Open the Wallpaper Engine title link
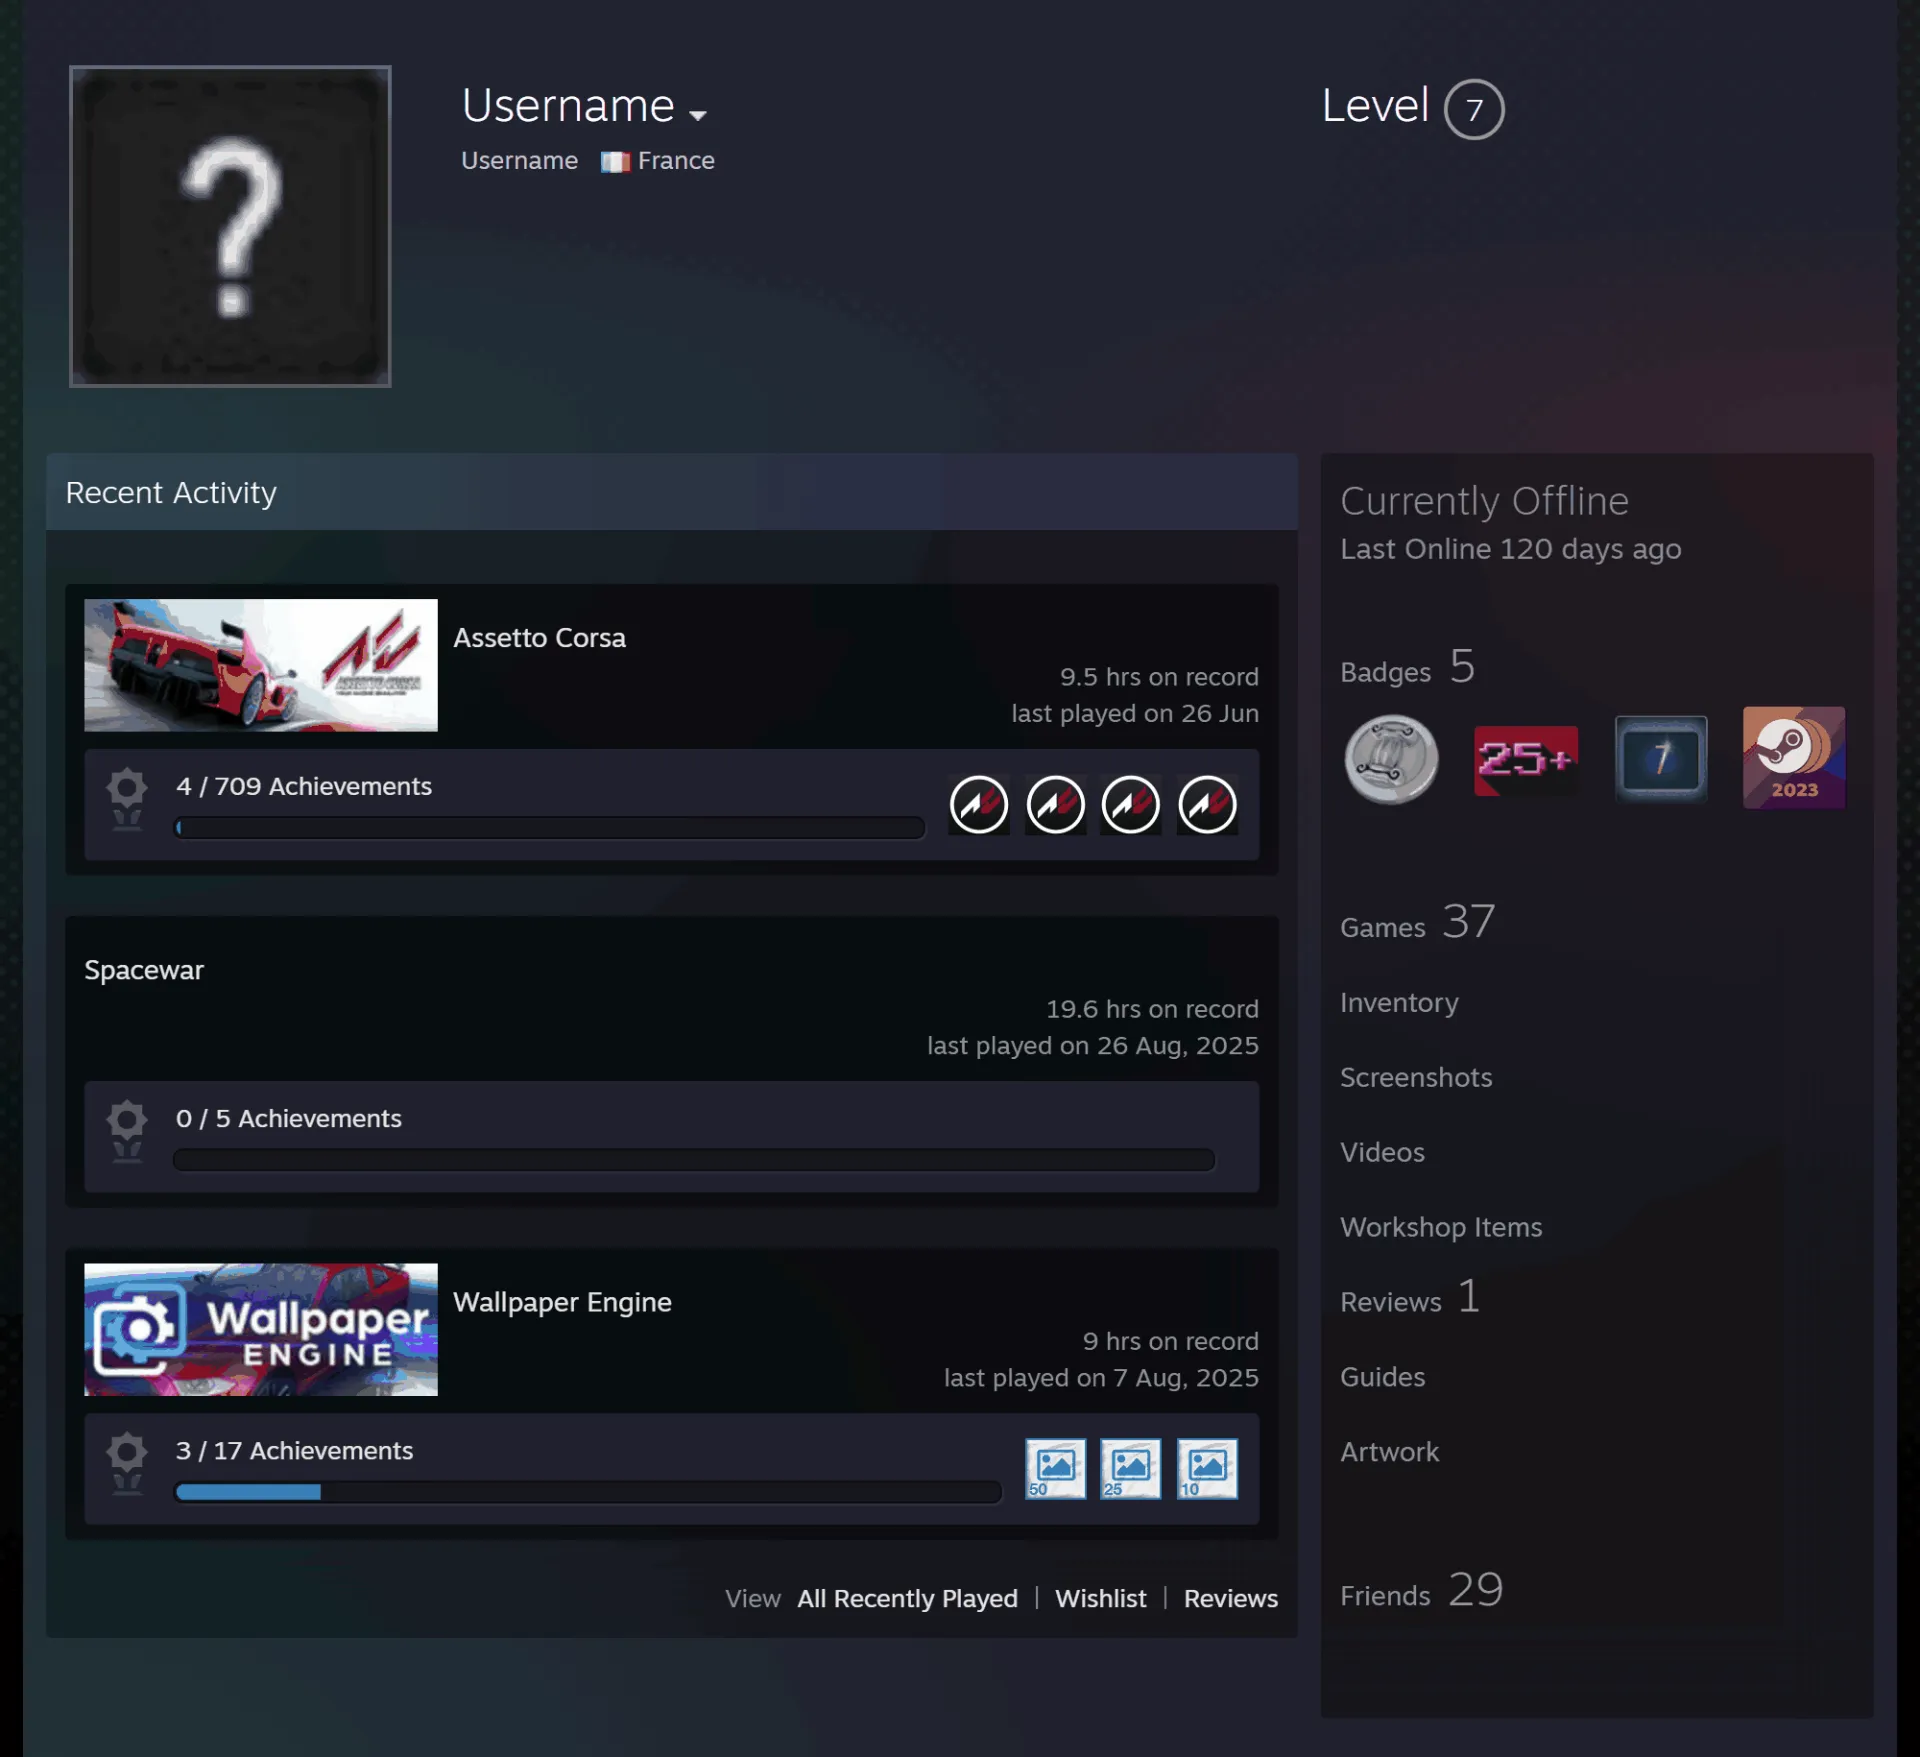The height and width of the screenshot is (1757, 1920). click(562, 1302)
